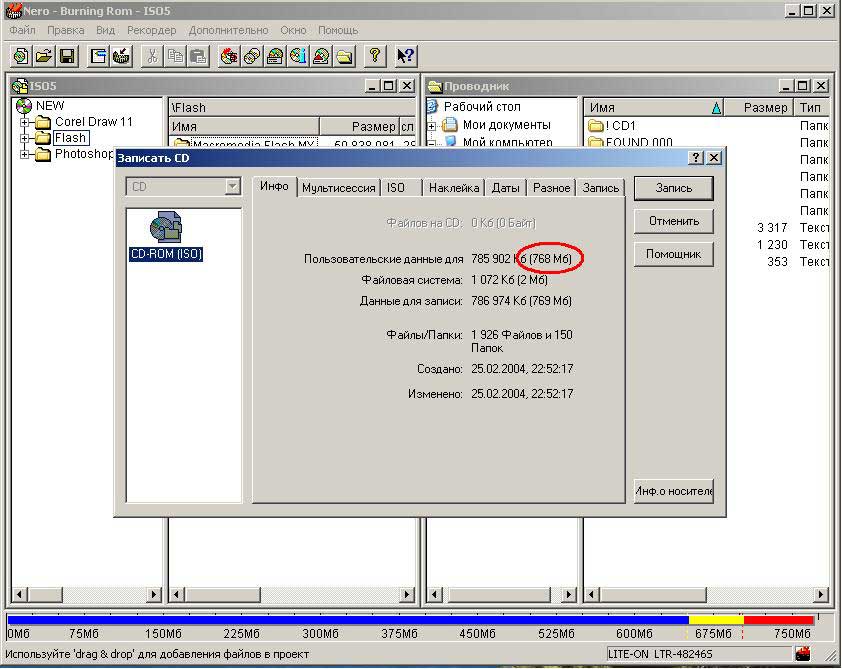Select Мои документы in Проводник tree

click(506, 125)
